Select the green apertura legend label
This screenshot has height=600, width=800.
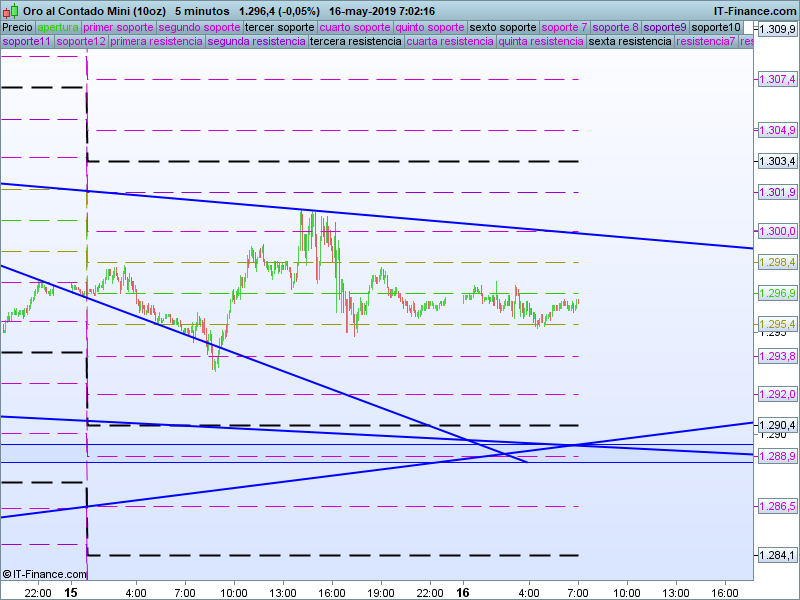[x=57, y=28]
